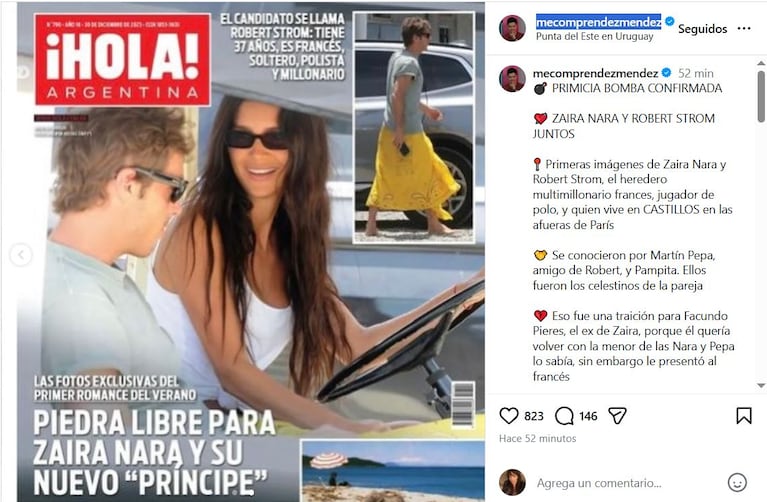This screenshot has height=502, width=767.
Task: Click header profile picture of mecomprendezmendez
Action: pos(512,28)
